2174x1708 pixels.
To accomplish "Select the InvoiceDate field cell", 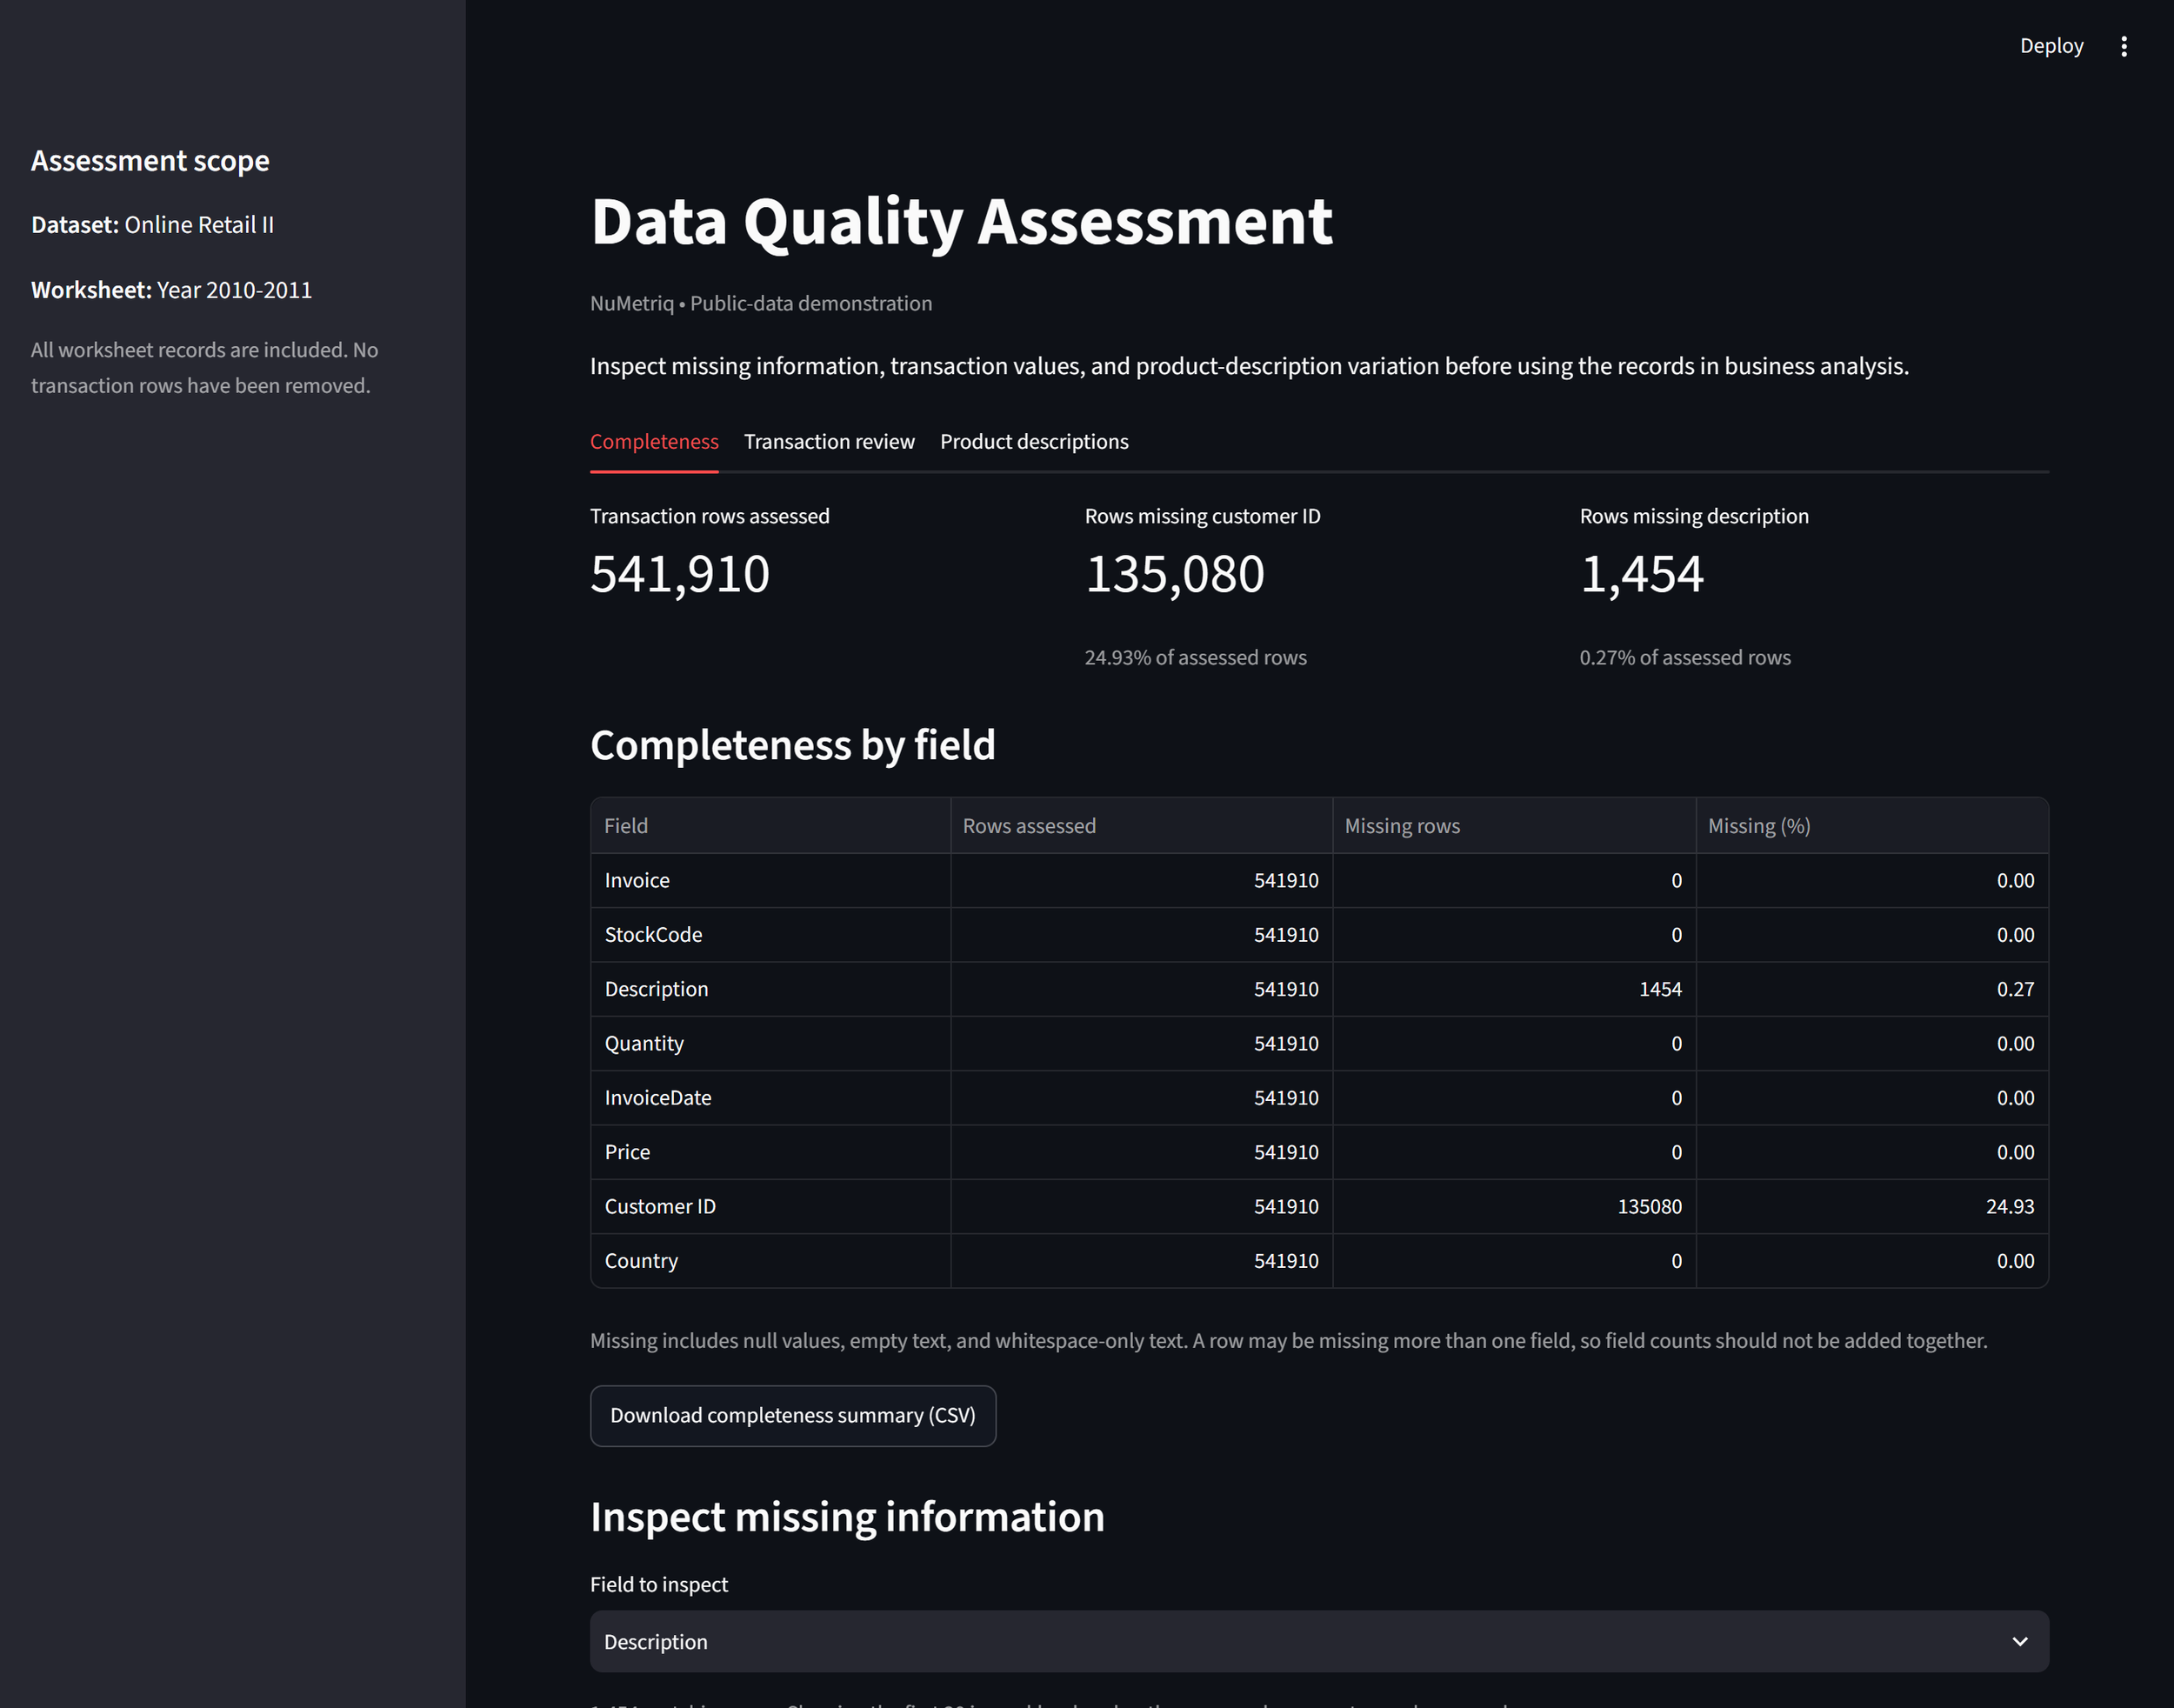I will point(770,1097).
